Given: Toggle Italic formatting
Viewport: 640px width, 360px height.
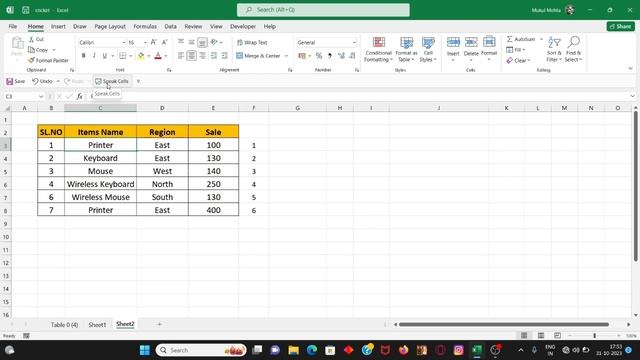Looking at the screenshot, I should 94,56.
